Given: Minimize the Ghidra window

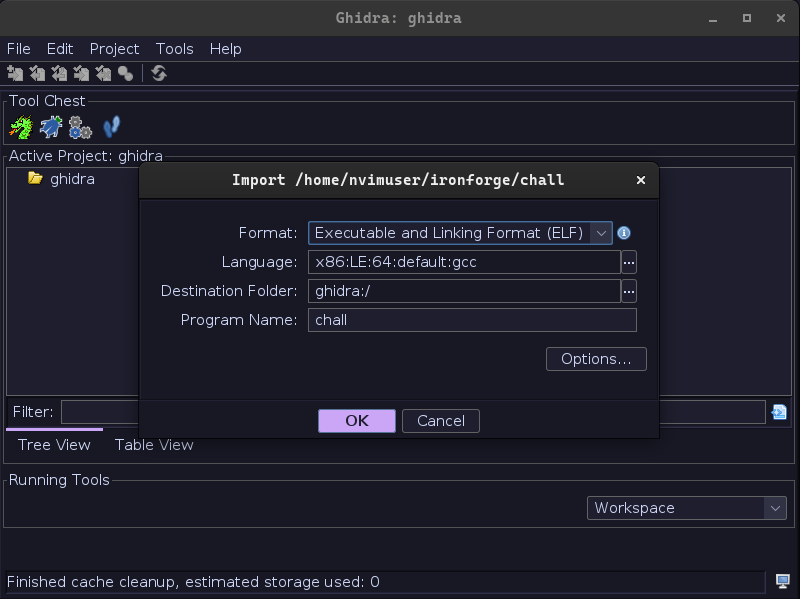Looking at the screenshot, I should coord(713,18).
